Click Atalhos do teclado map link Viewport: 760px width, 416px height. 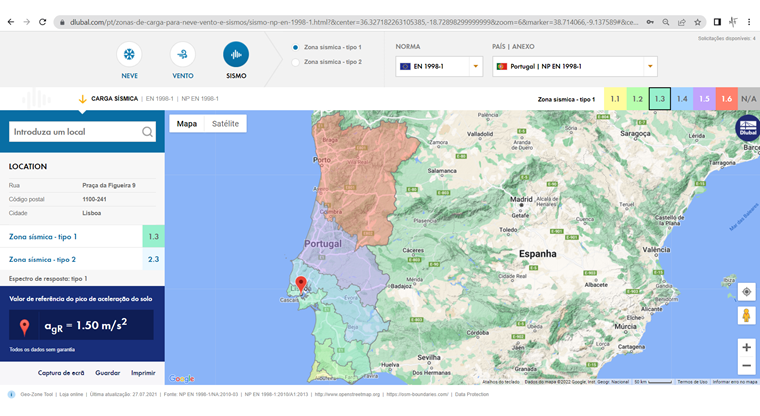point(501,382)
